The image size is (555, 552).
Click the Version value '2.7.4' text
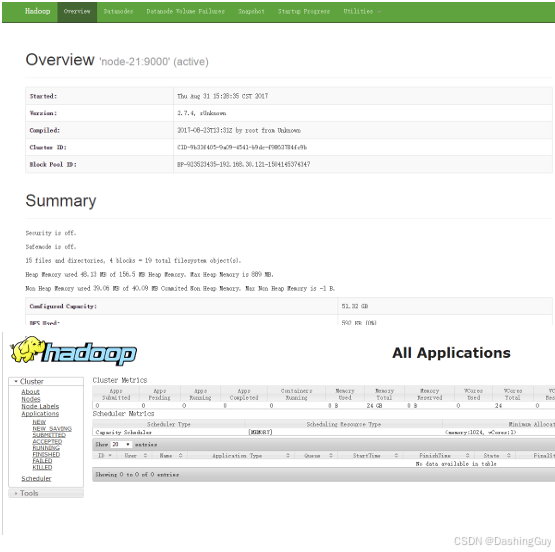[202, 113]
